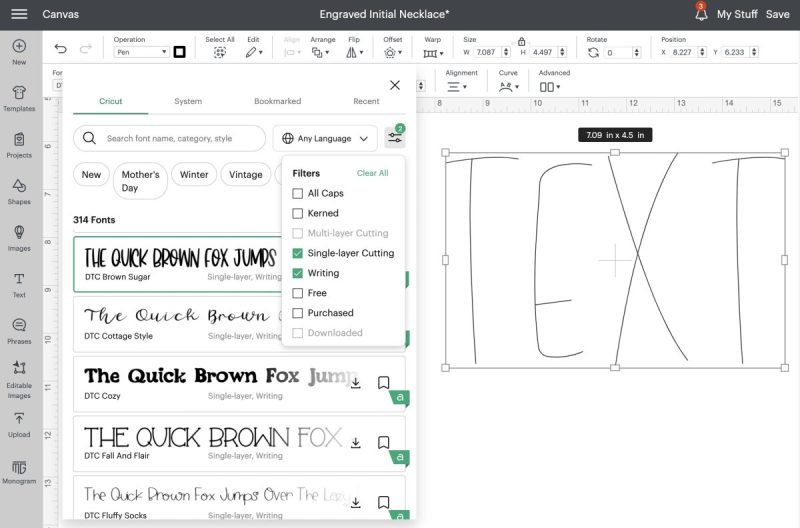Click the Rotate icon

[x=593, y=52]
